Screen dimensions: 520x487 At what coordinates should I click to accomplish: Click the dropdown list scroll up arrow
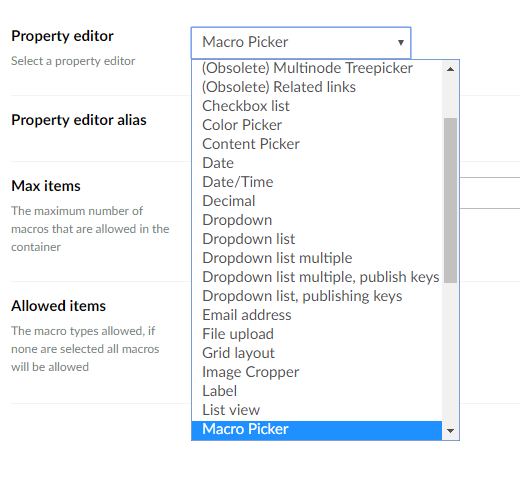pyautogui.click(x=450, y=69)
